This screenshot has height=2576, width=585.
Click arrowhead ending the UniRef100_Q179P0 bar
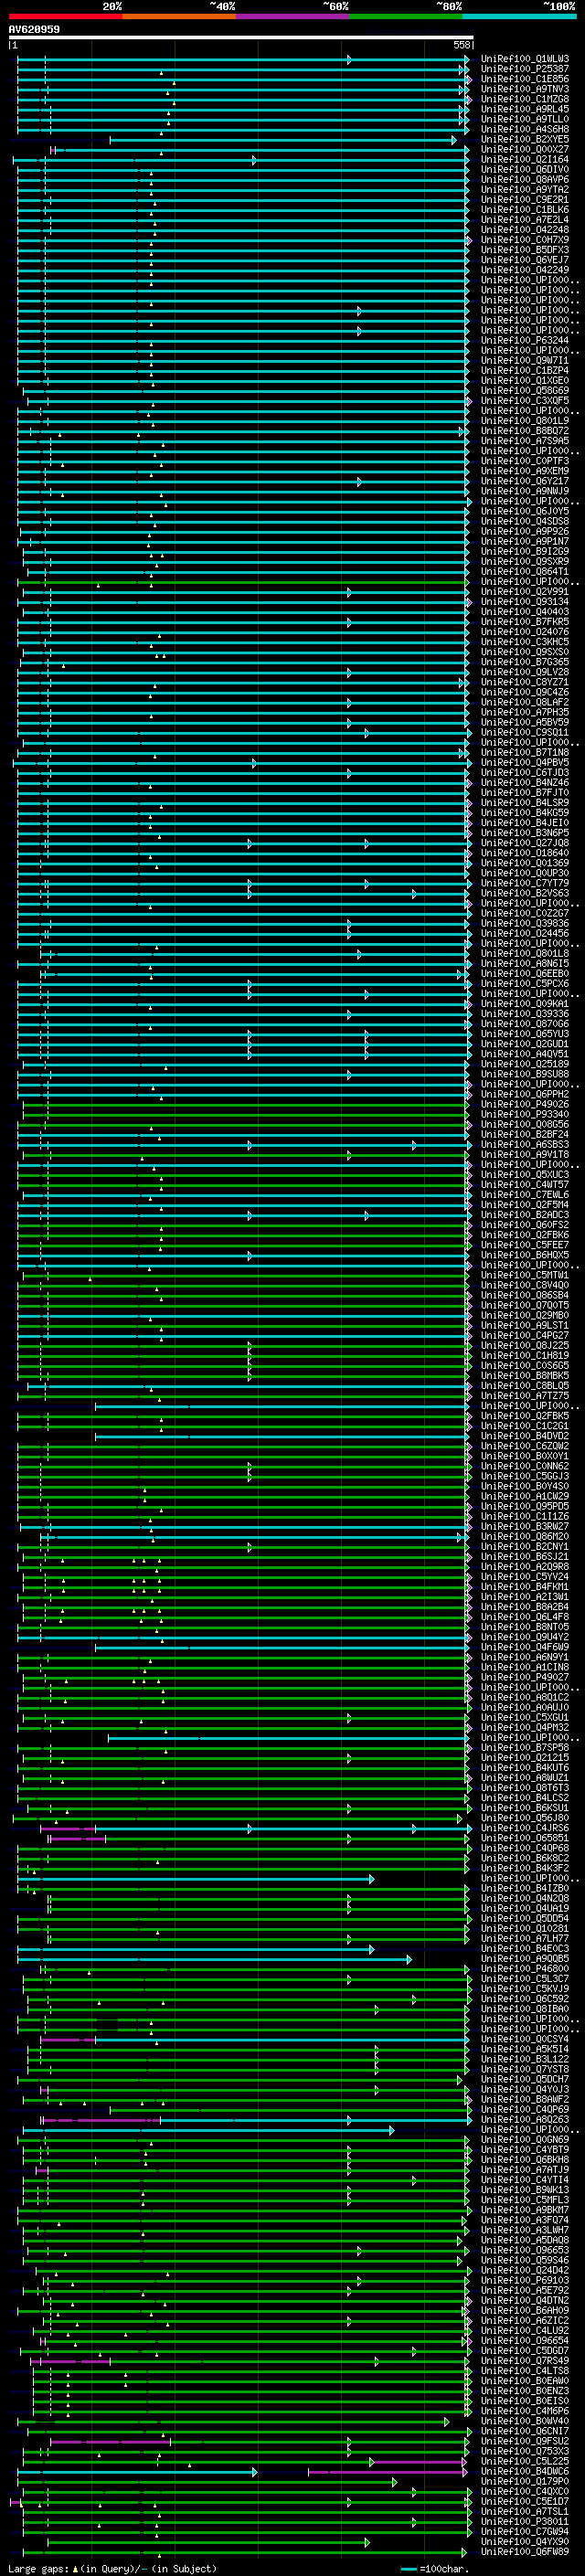[395, 2481]
